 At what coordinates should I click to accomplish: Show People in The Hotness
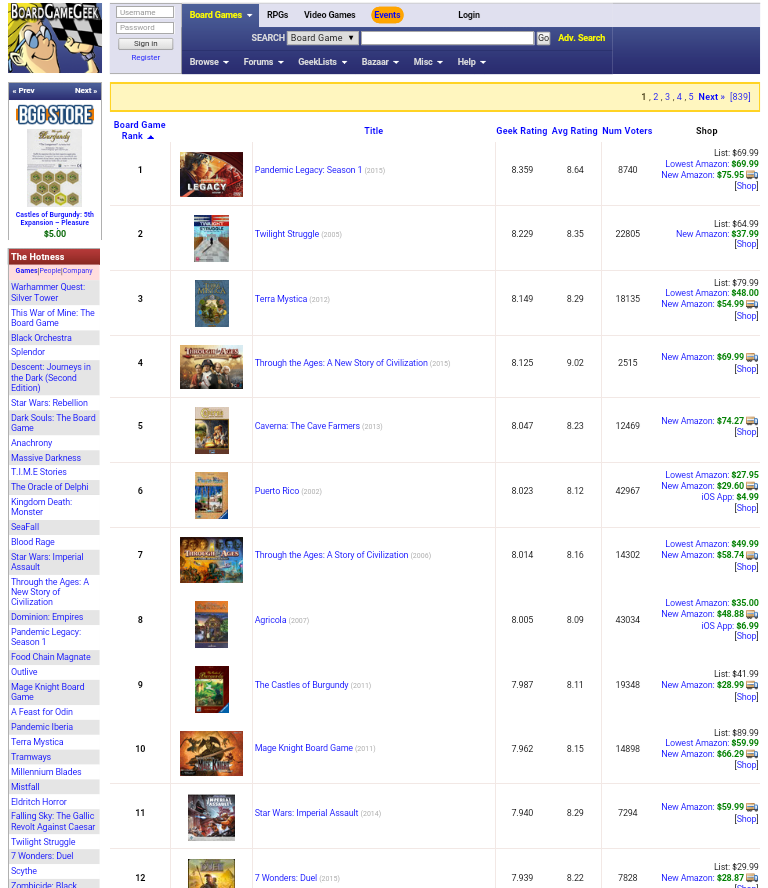[x=49, y=271]
